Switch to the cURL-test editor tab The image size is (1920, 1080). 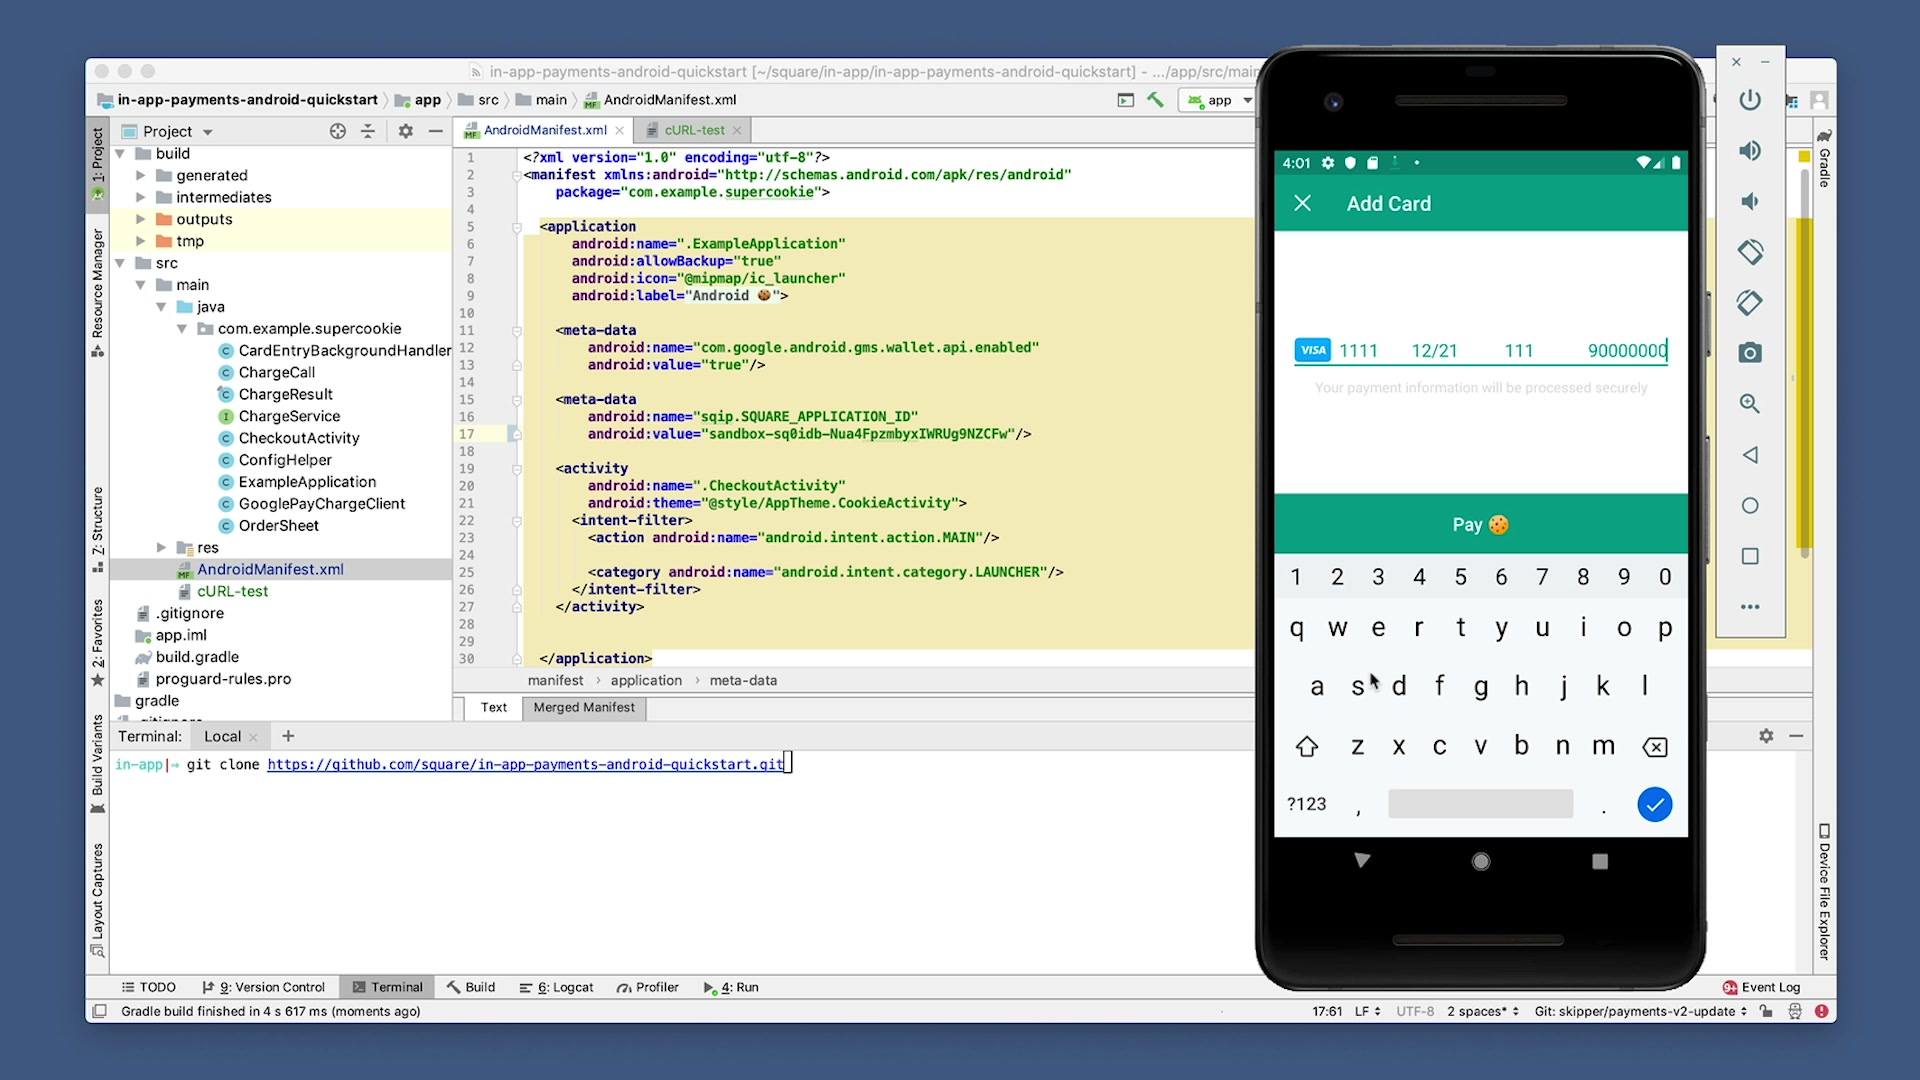(x=694, y=130)
